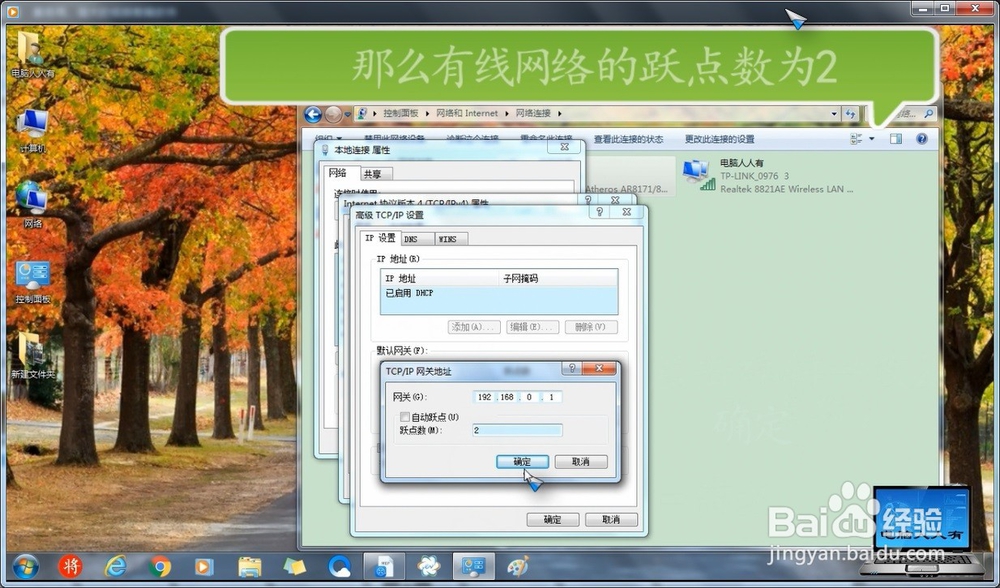Open address bar history dropdown
This screenshot has width=1000, height=588.
pos(834,114)
